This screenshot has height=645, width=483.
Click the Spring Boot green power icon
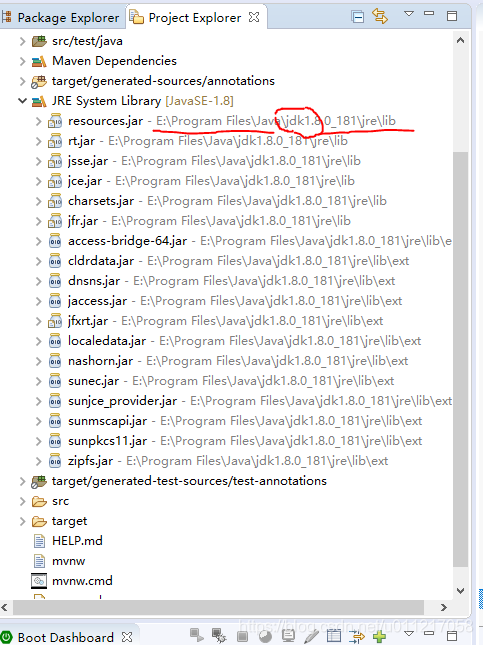coord(6,637)
